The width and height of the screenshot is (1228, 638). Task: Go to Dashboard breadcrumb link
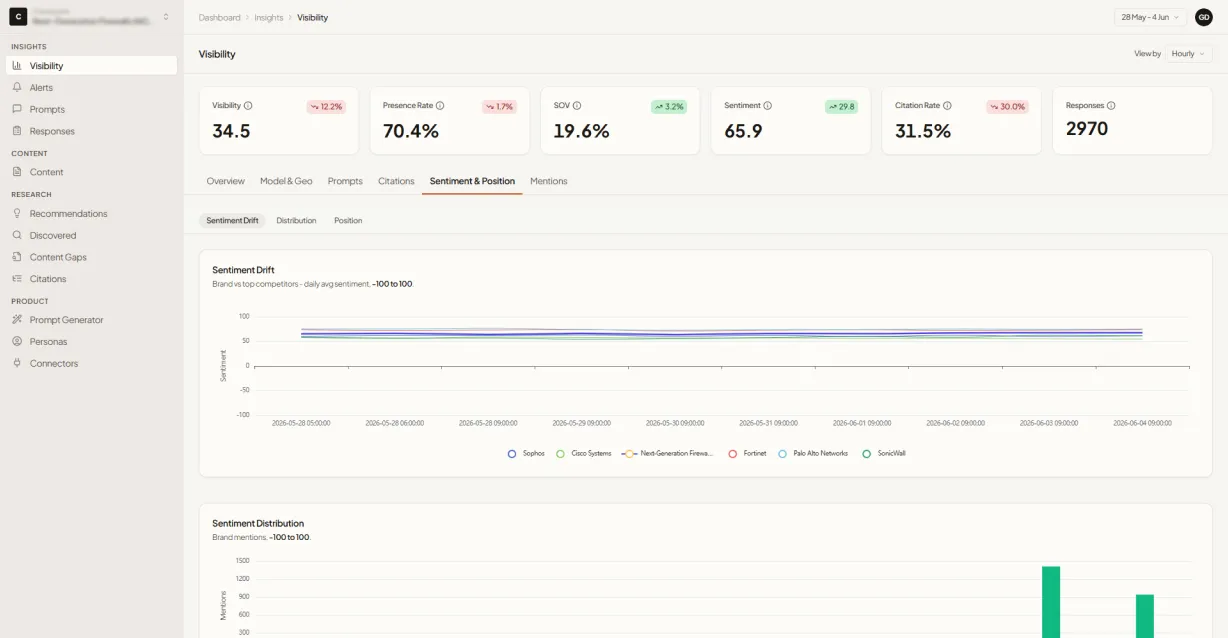click(x=219, y=17)
